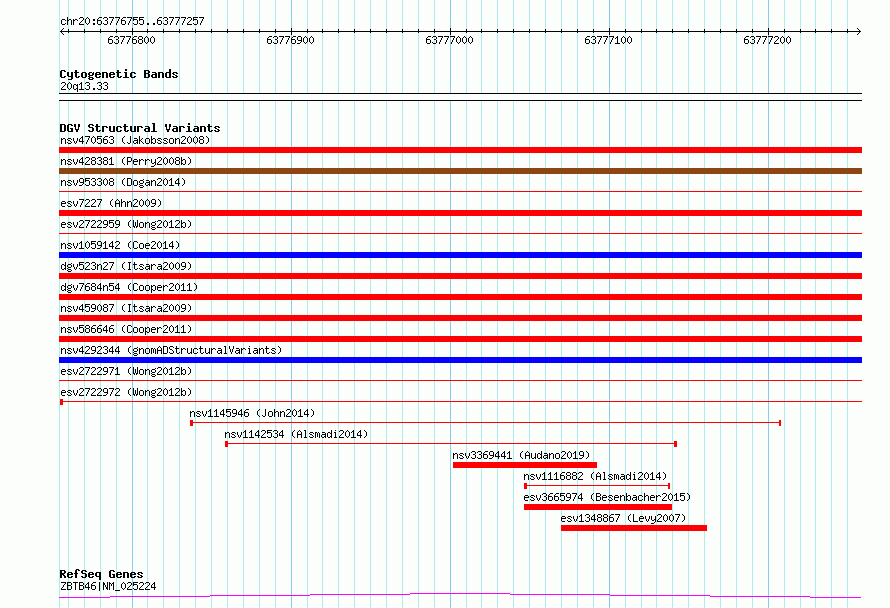Select the blue nsv1059142 variant bar
The height and width of the screenshot is (608, 890).
pyautogui.click(x=460, y=255)
